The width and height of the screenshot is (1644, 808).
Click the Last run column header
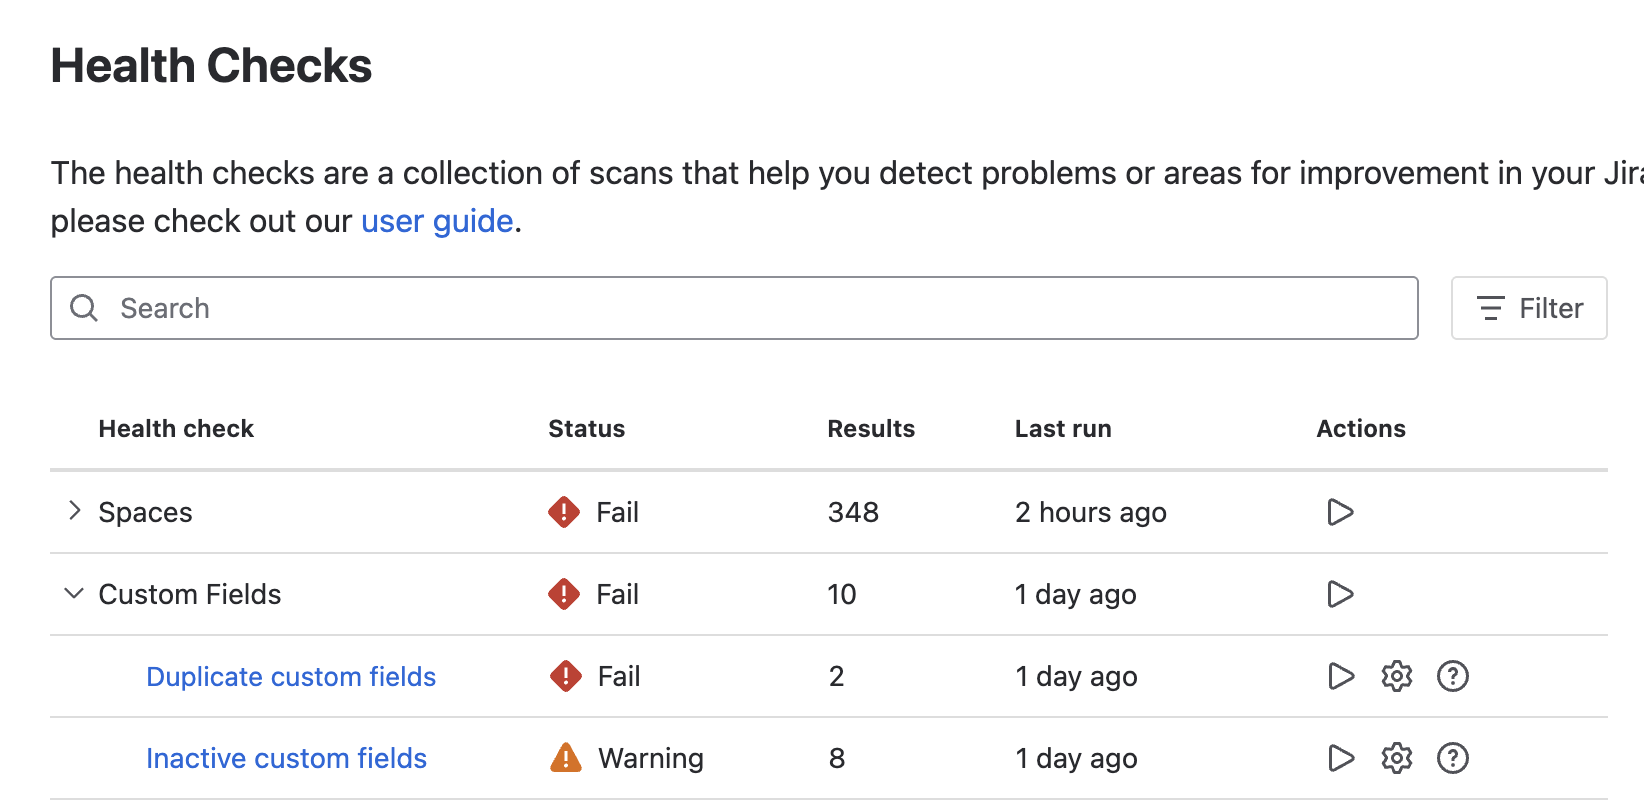[1063, 429]
